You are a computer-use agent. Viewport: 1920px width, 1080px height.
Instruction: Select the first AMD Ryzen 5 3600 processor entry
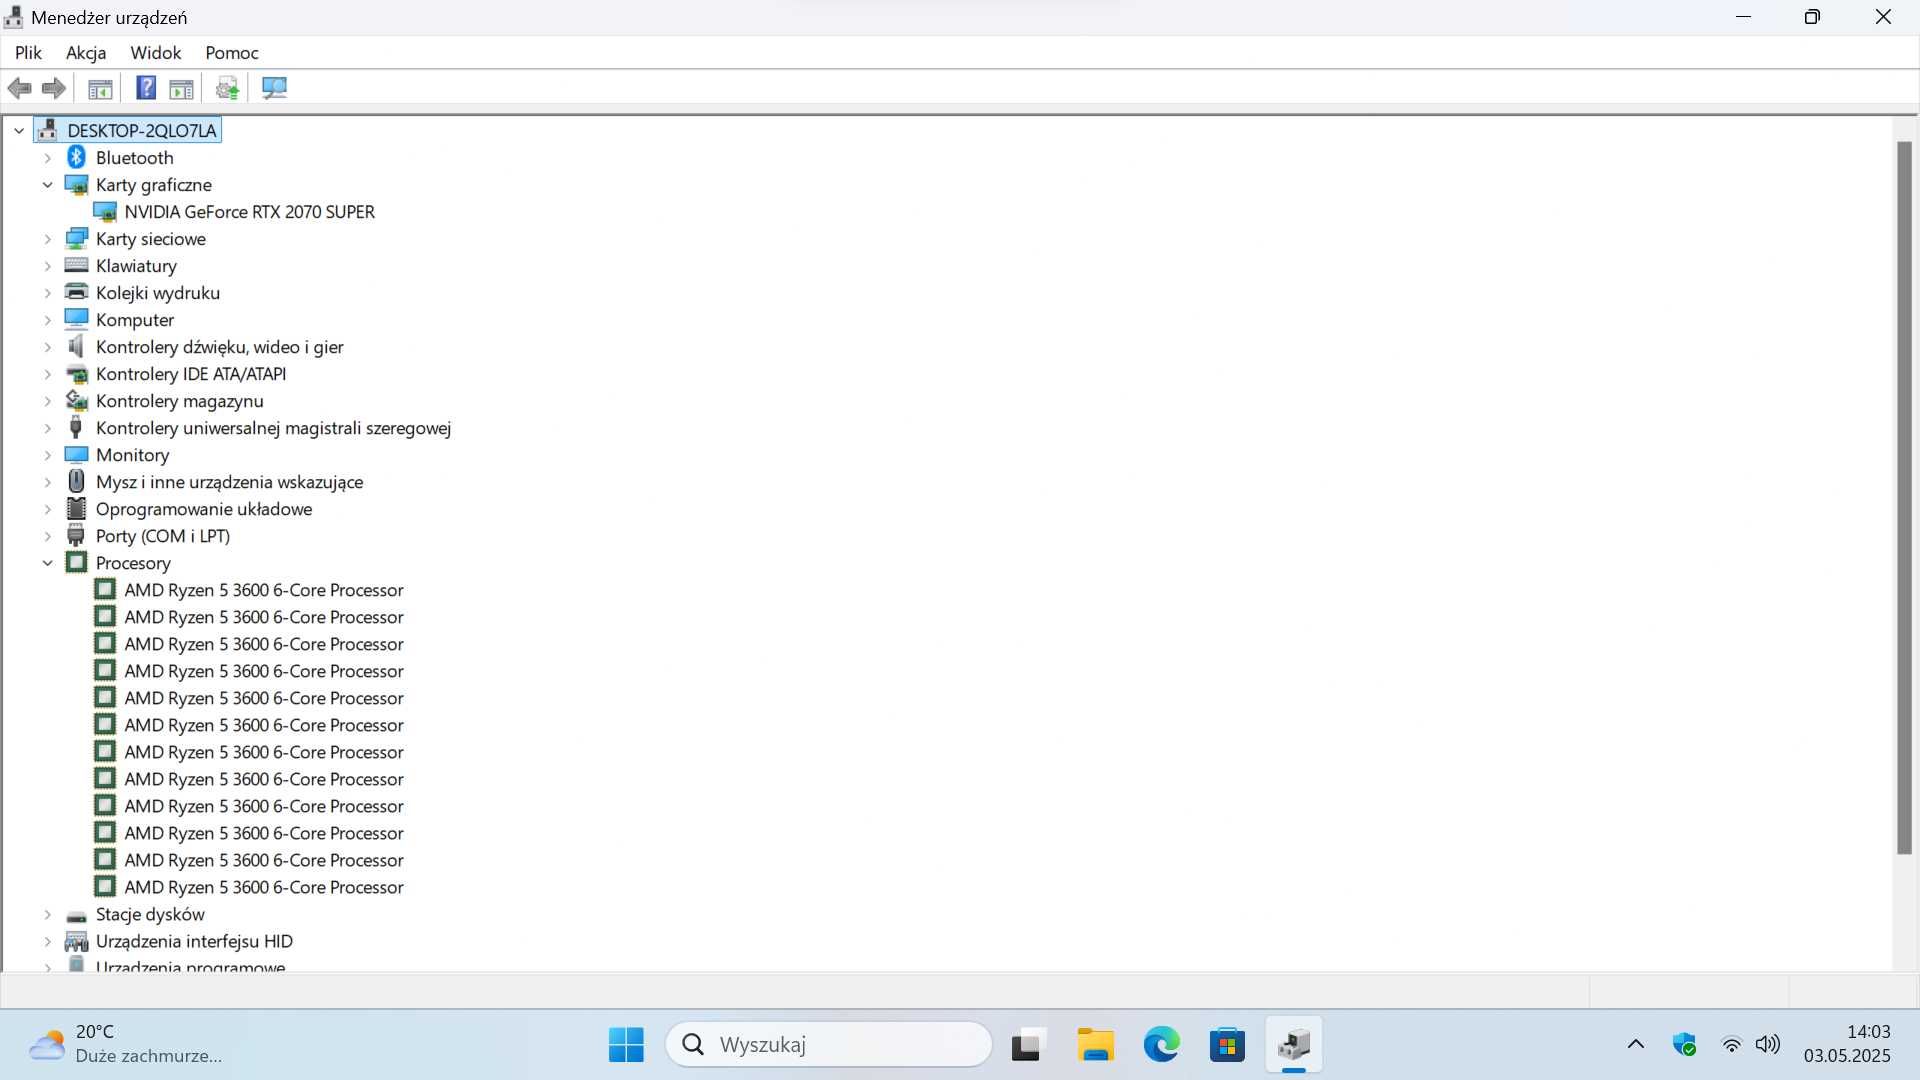pos(264,590)
